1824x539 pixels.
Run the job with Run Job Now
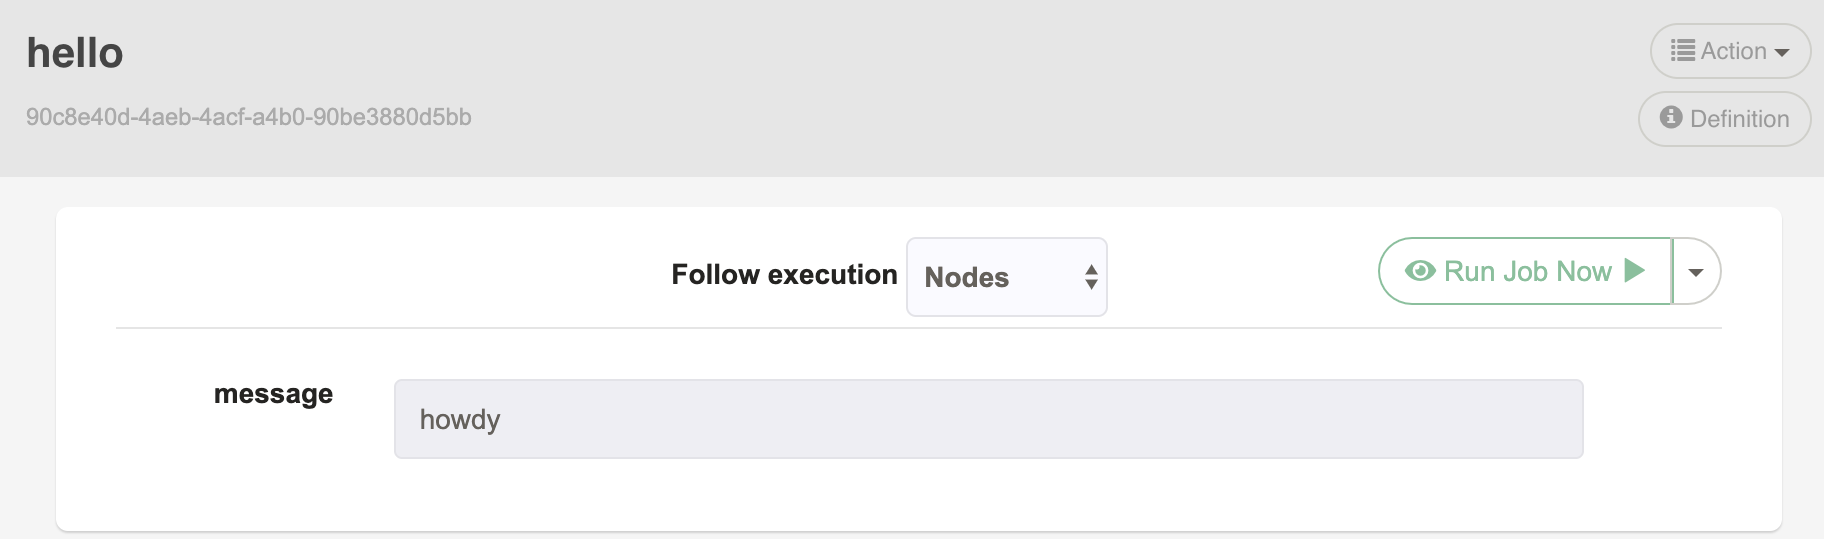click(x=1525, y=271)
